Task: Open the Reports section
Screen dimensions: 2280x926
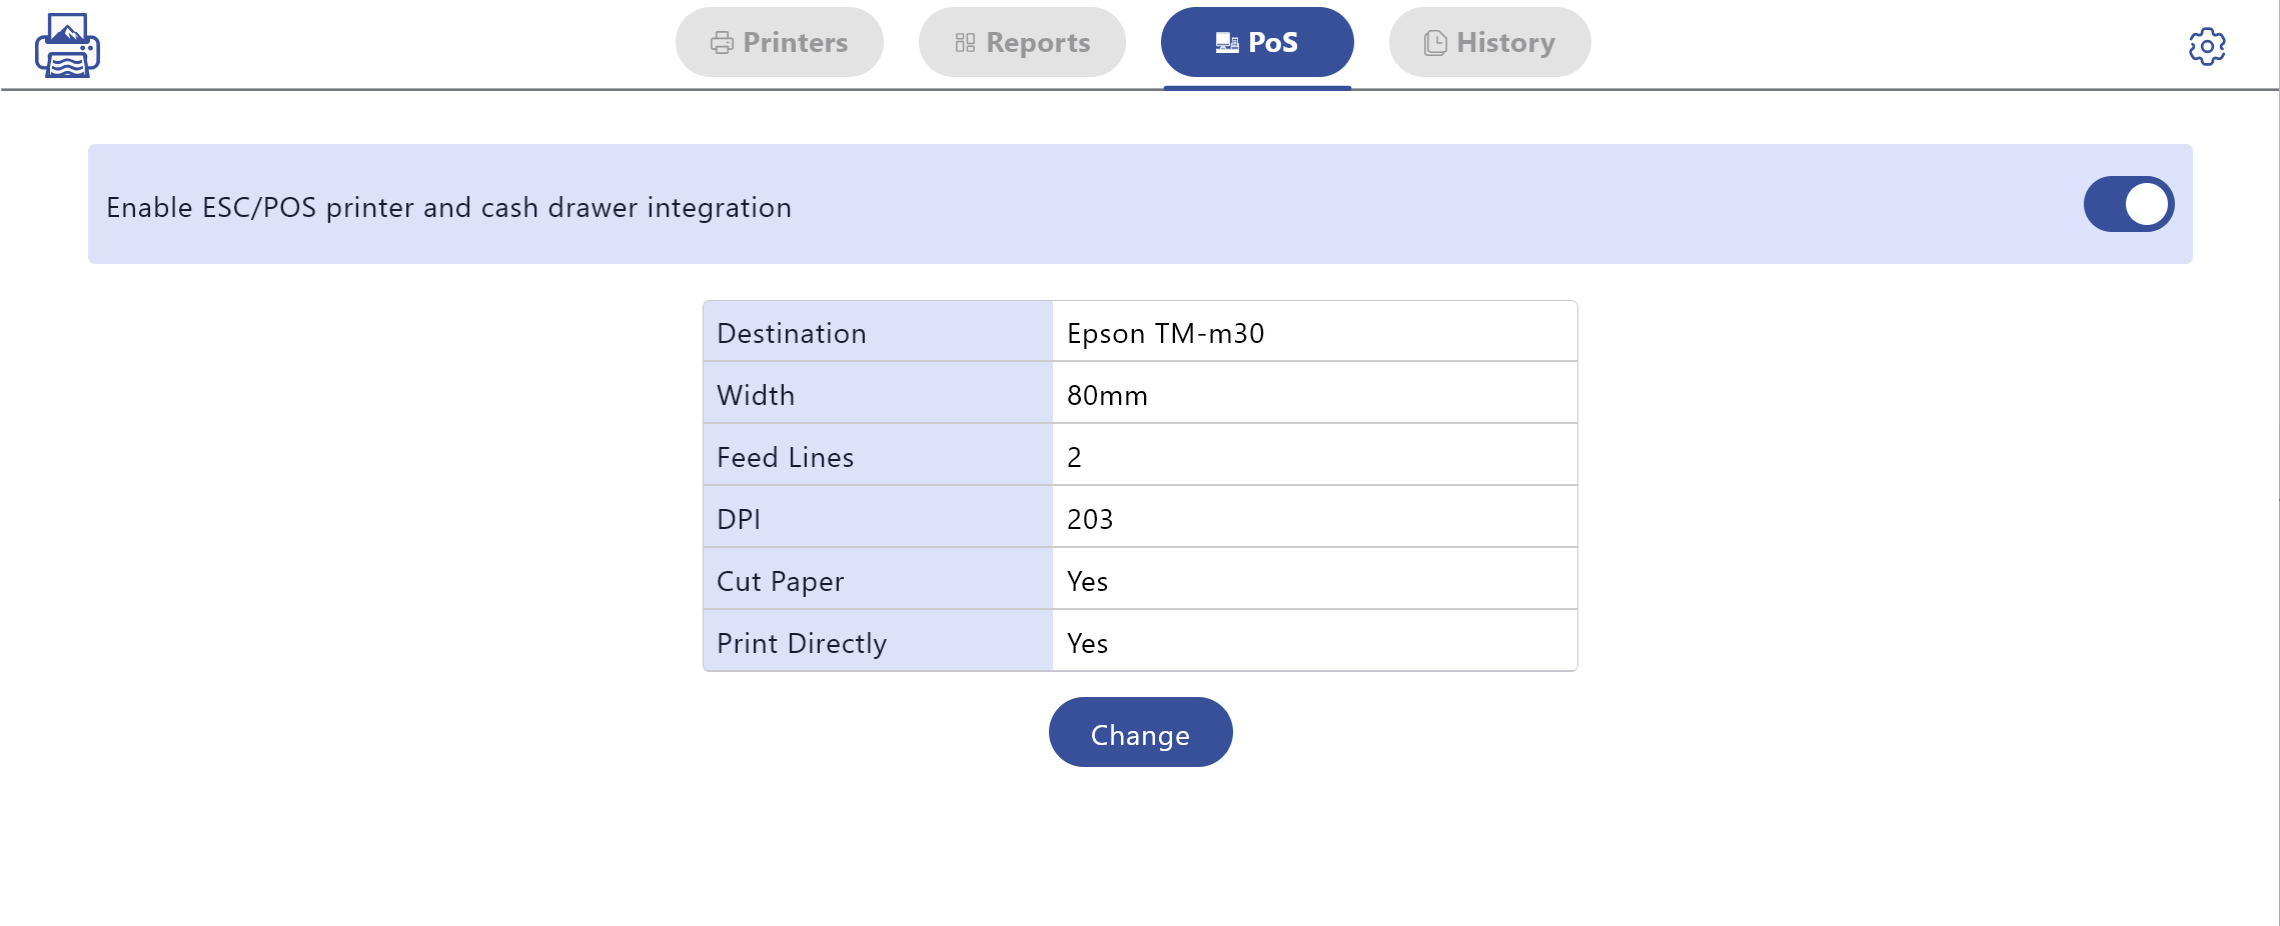Action: click(x=1021, y=42)
